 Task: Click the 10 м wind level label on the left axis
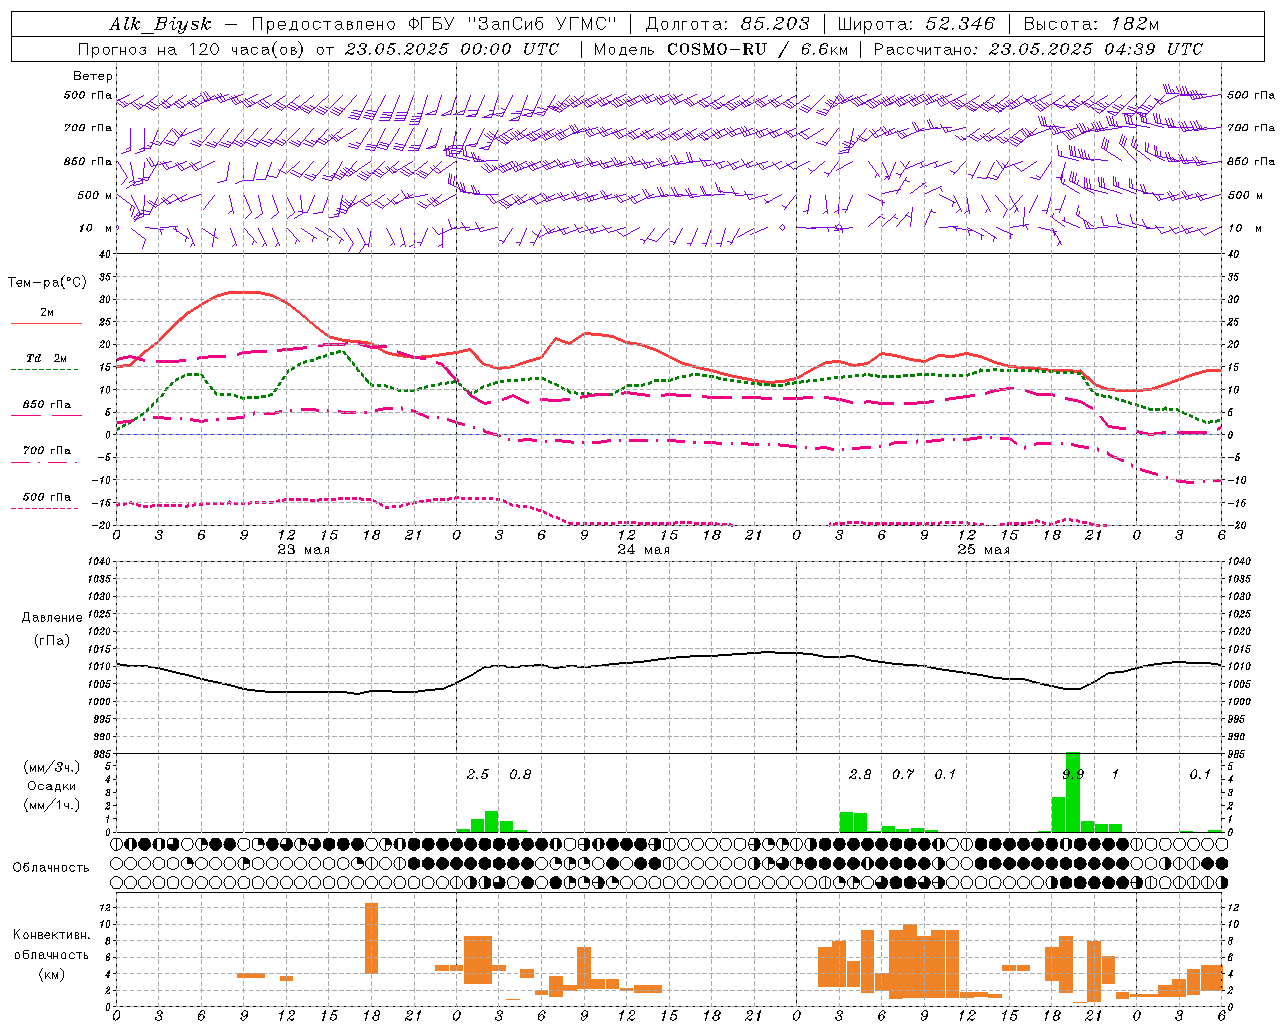pyautogui.click(x=95, y=228)
